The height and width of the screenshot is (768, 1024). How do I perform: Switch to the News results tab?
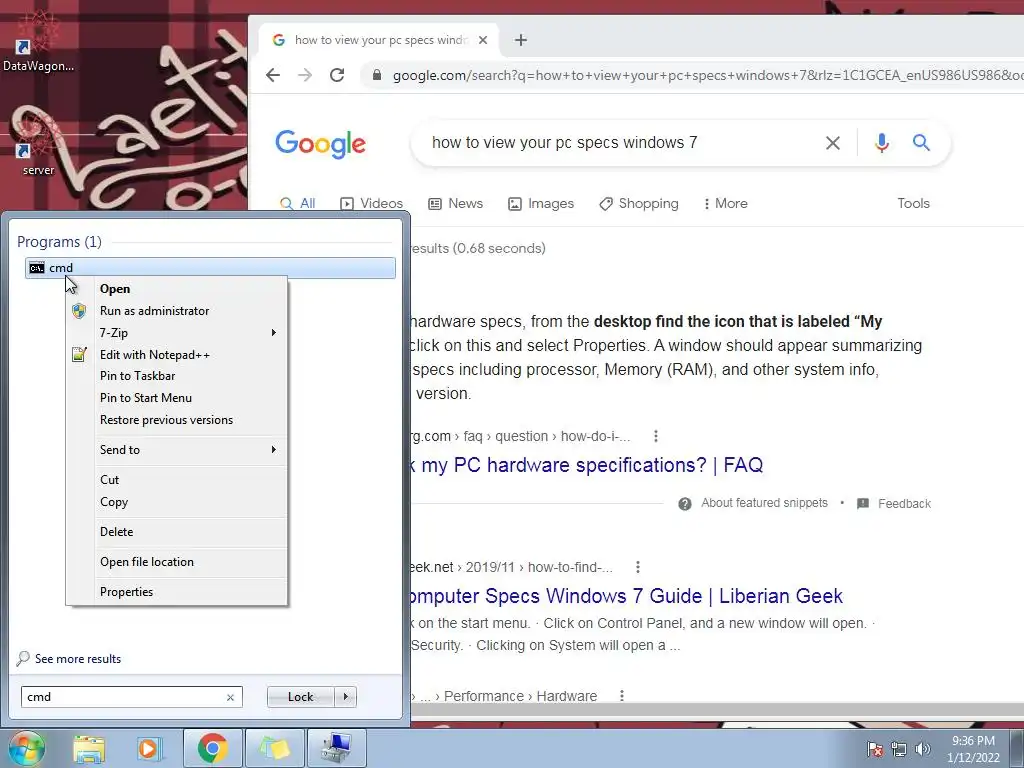(x=455, y=204)
